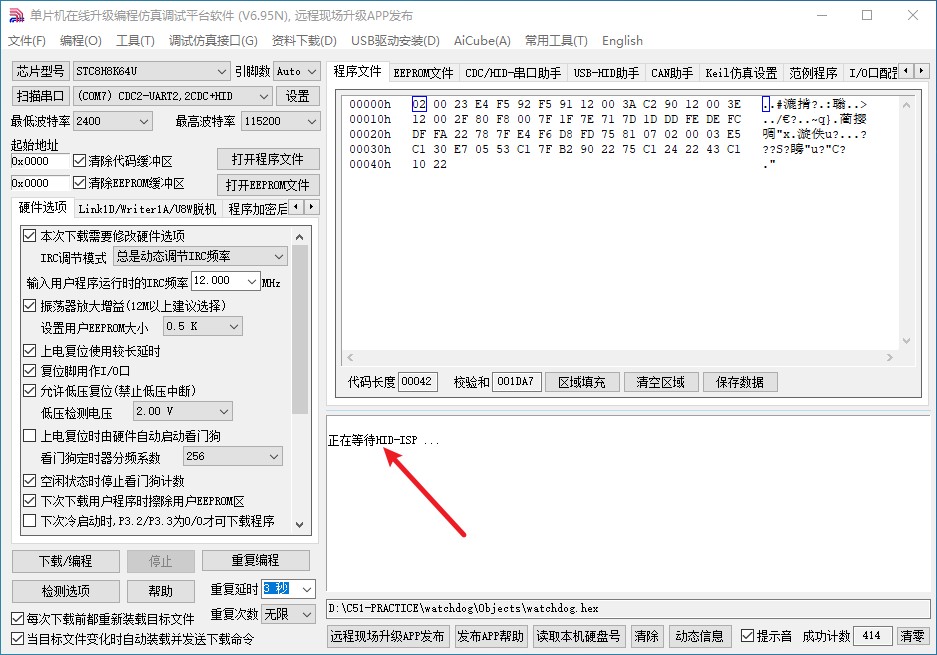Click 代码长度 00042 field
The width and height of the screenshot is (937, 655).
click(417, 381)
